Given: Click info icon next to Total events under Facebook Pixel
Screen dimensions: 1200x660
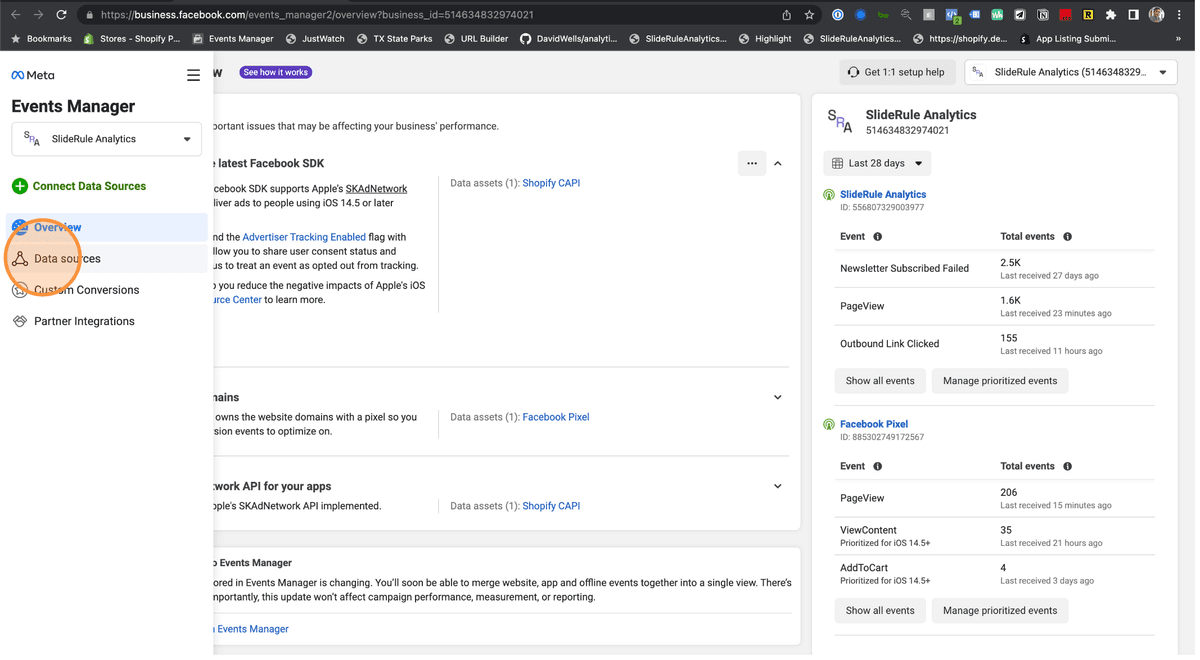Looking at the screenshot, I should [1068, 466].
